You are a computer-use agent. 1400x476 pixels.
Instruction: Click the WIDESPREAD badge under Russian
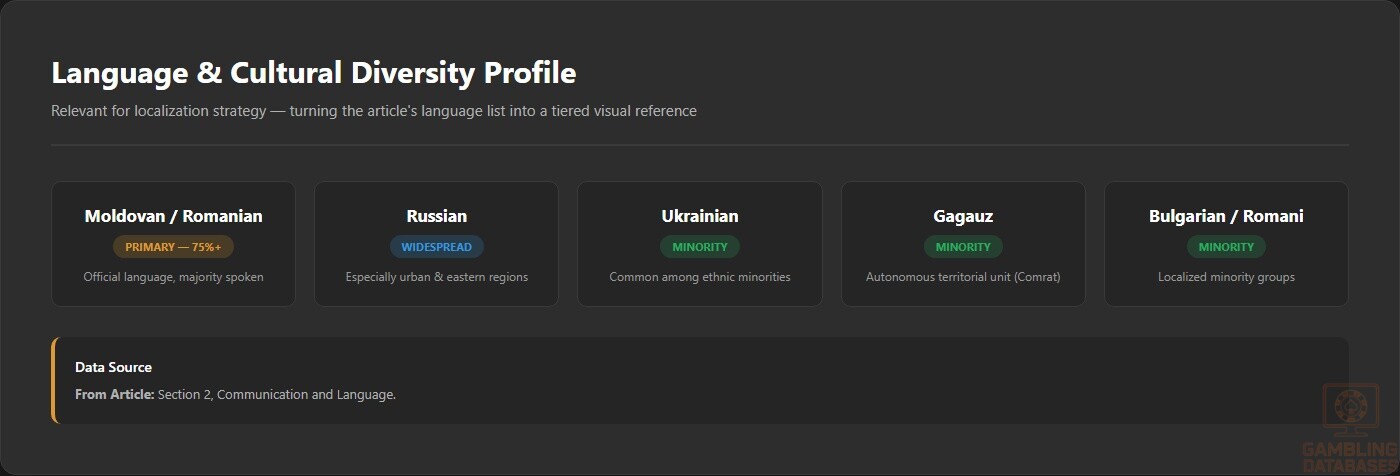436,247
